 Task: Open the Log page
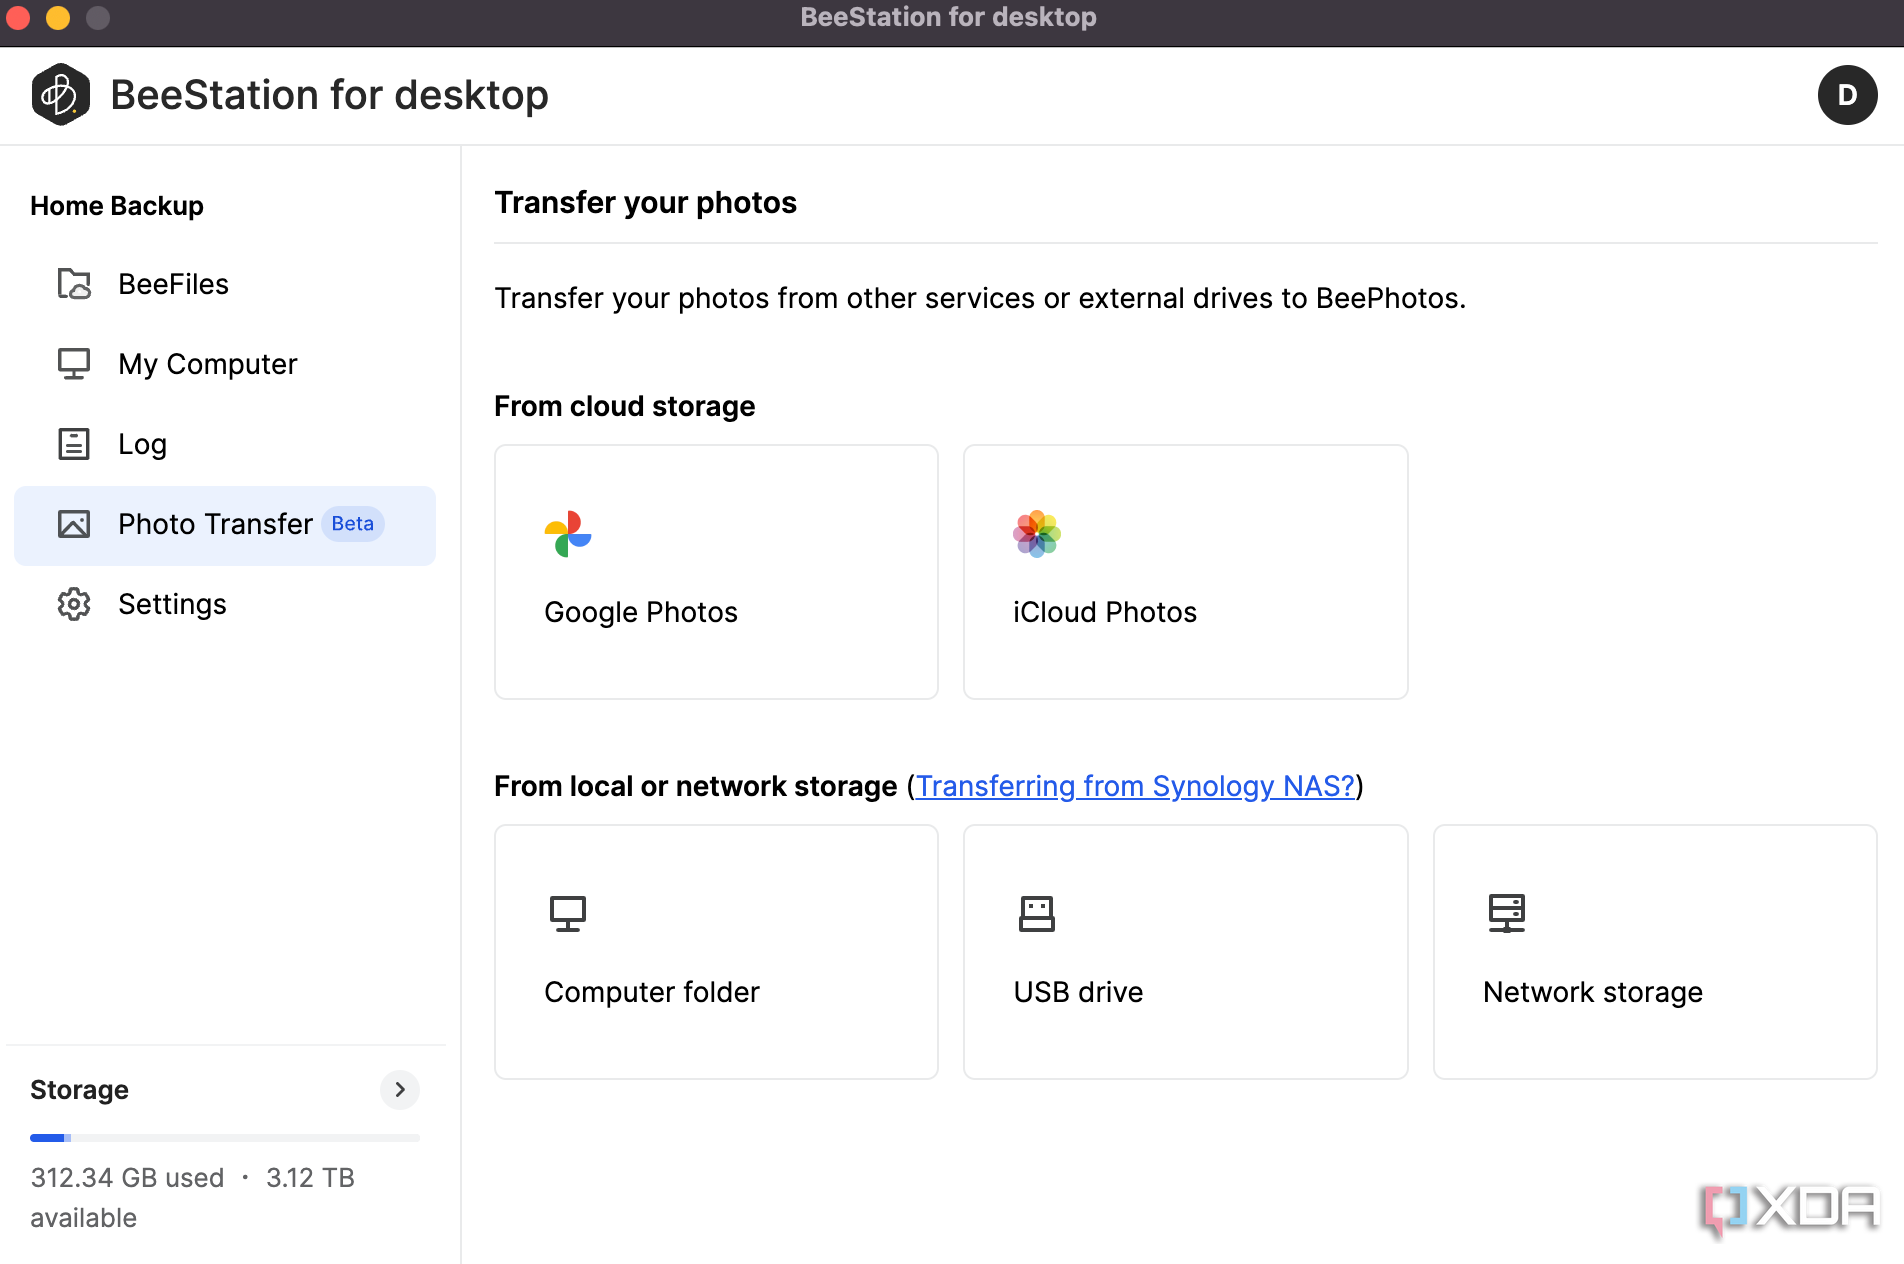pos(225,444)
